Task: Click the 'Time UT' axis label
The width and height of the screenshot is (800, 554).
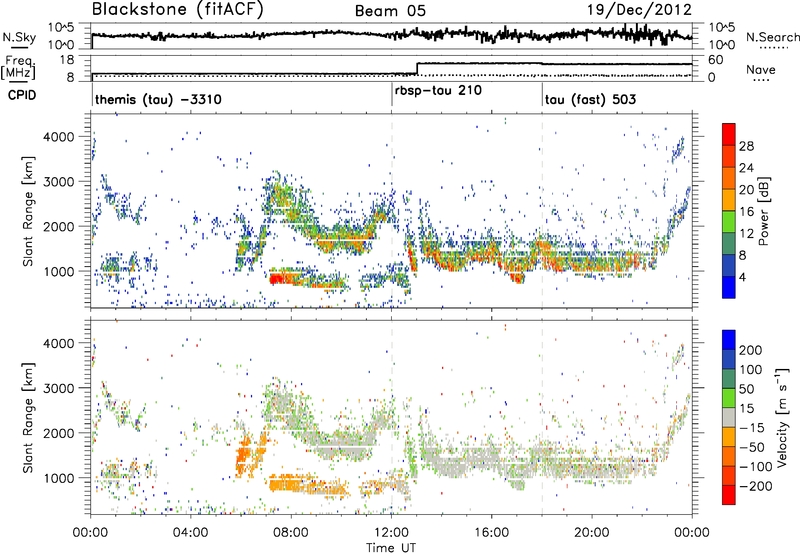Action: (x=391, y=548)
